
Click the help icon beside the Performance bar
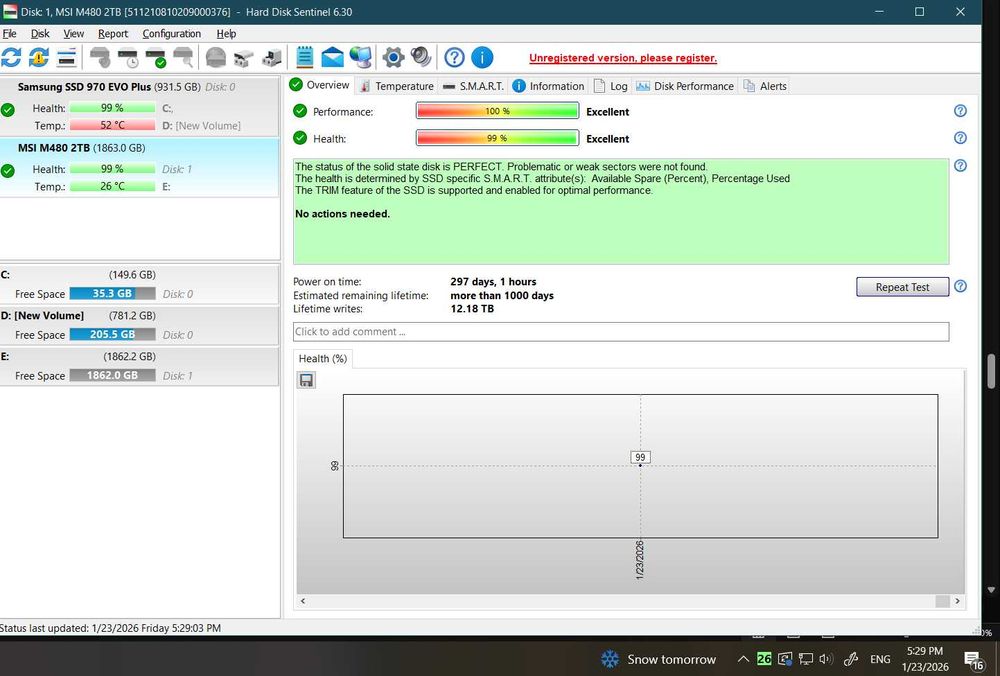point(960,111)
